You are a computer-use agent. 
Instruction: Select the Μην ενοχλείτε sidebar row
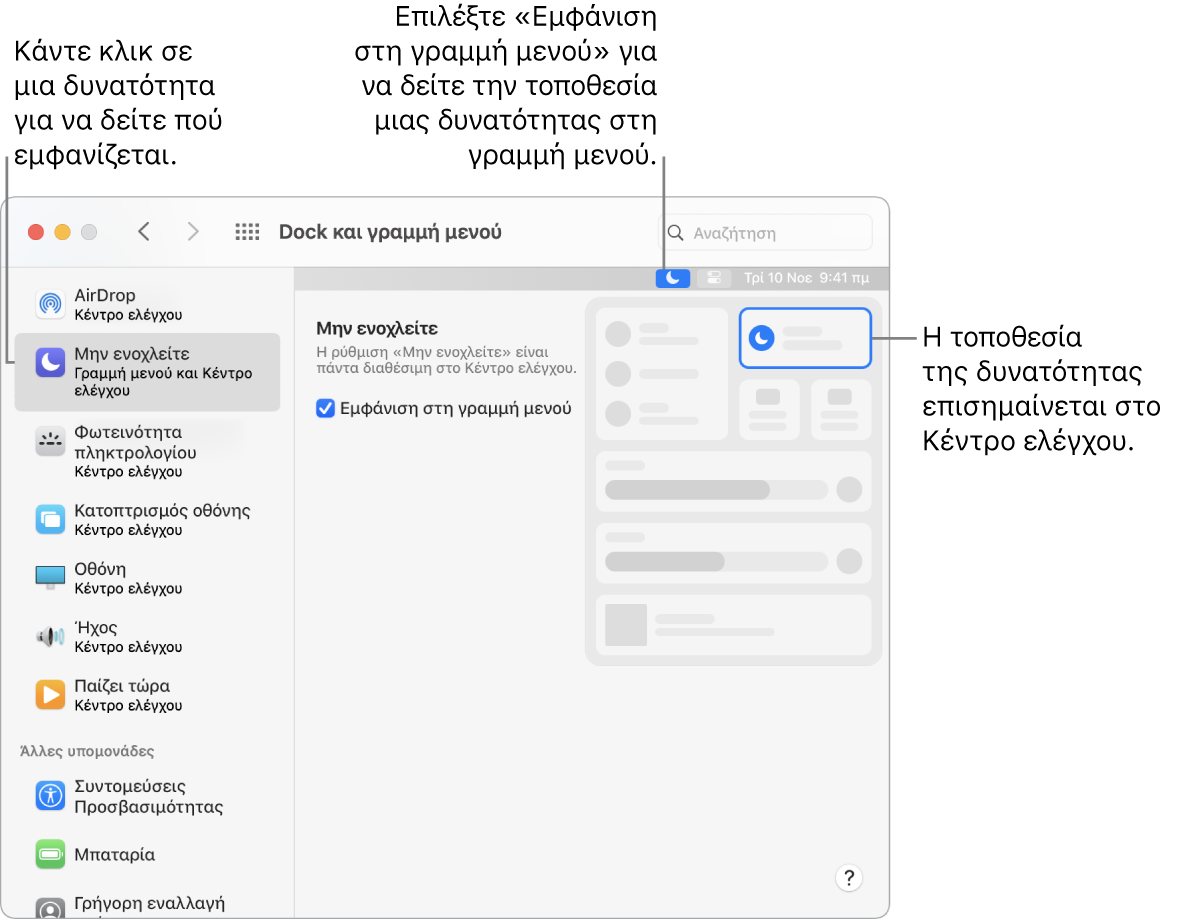click(x=147, y=372)
